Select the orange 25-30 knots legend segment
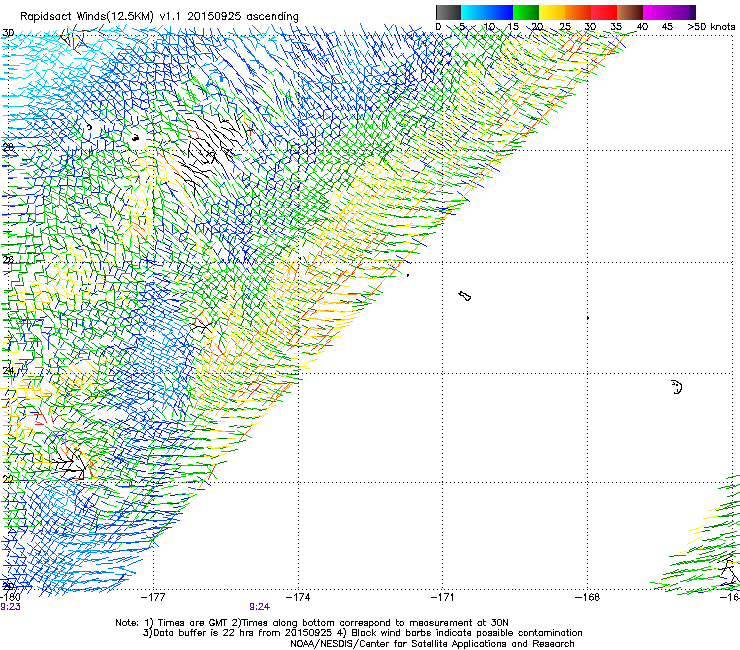 (x=578, y=12)
